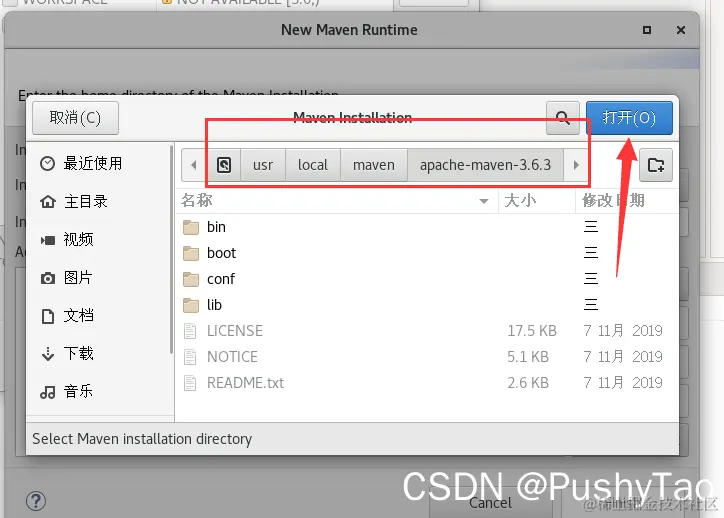
Task: Click the NOTICE size 5.1 KB cell
Action: [x=528, y=356]
